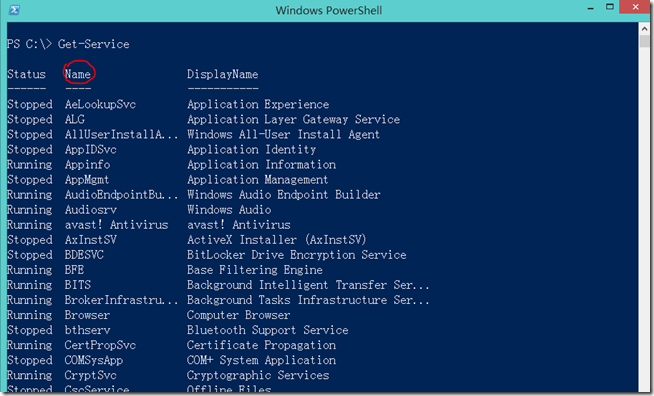Select the BrokerInfrastru... service name
Screen dimensions: 654x396
coord(121,300)
